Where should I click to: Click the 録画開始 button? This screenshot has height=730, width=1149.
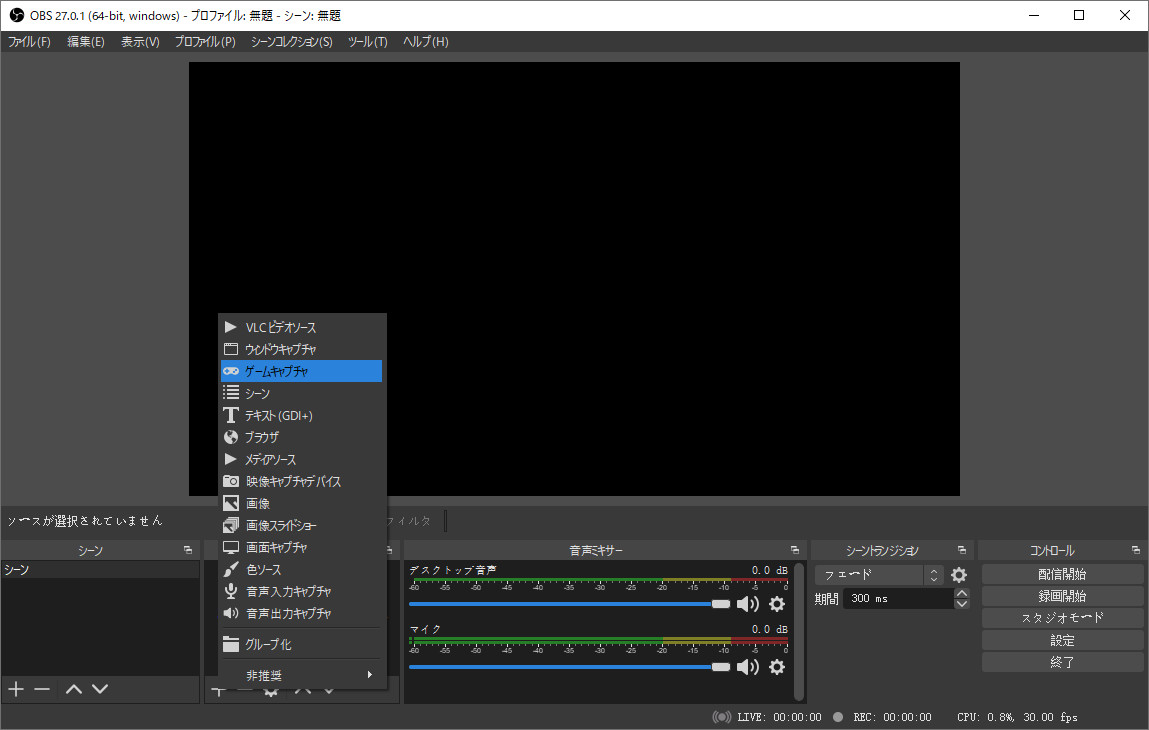point(1062,596)
